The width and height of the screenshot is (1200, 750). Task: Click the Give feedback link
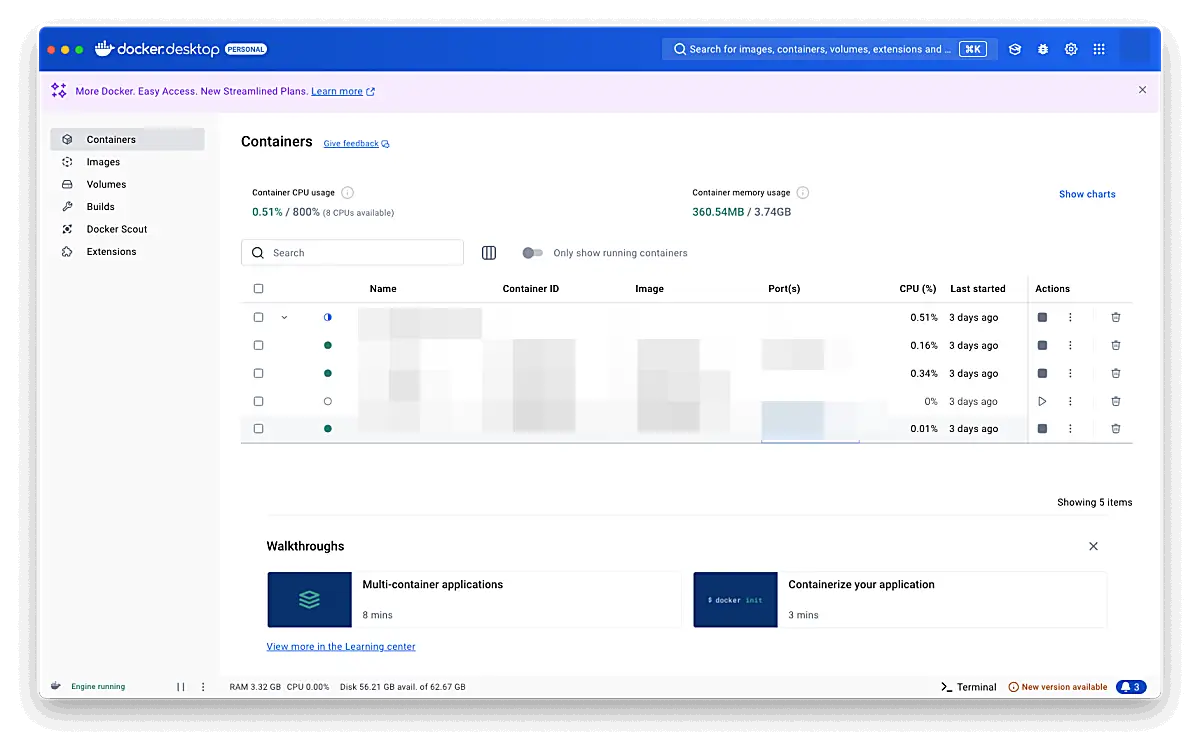(356, 144)
